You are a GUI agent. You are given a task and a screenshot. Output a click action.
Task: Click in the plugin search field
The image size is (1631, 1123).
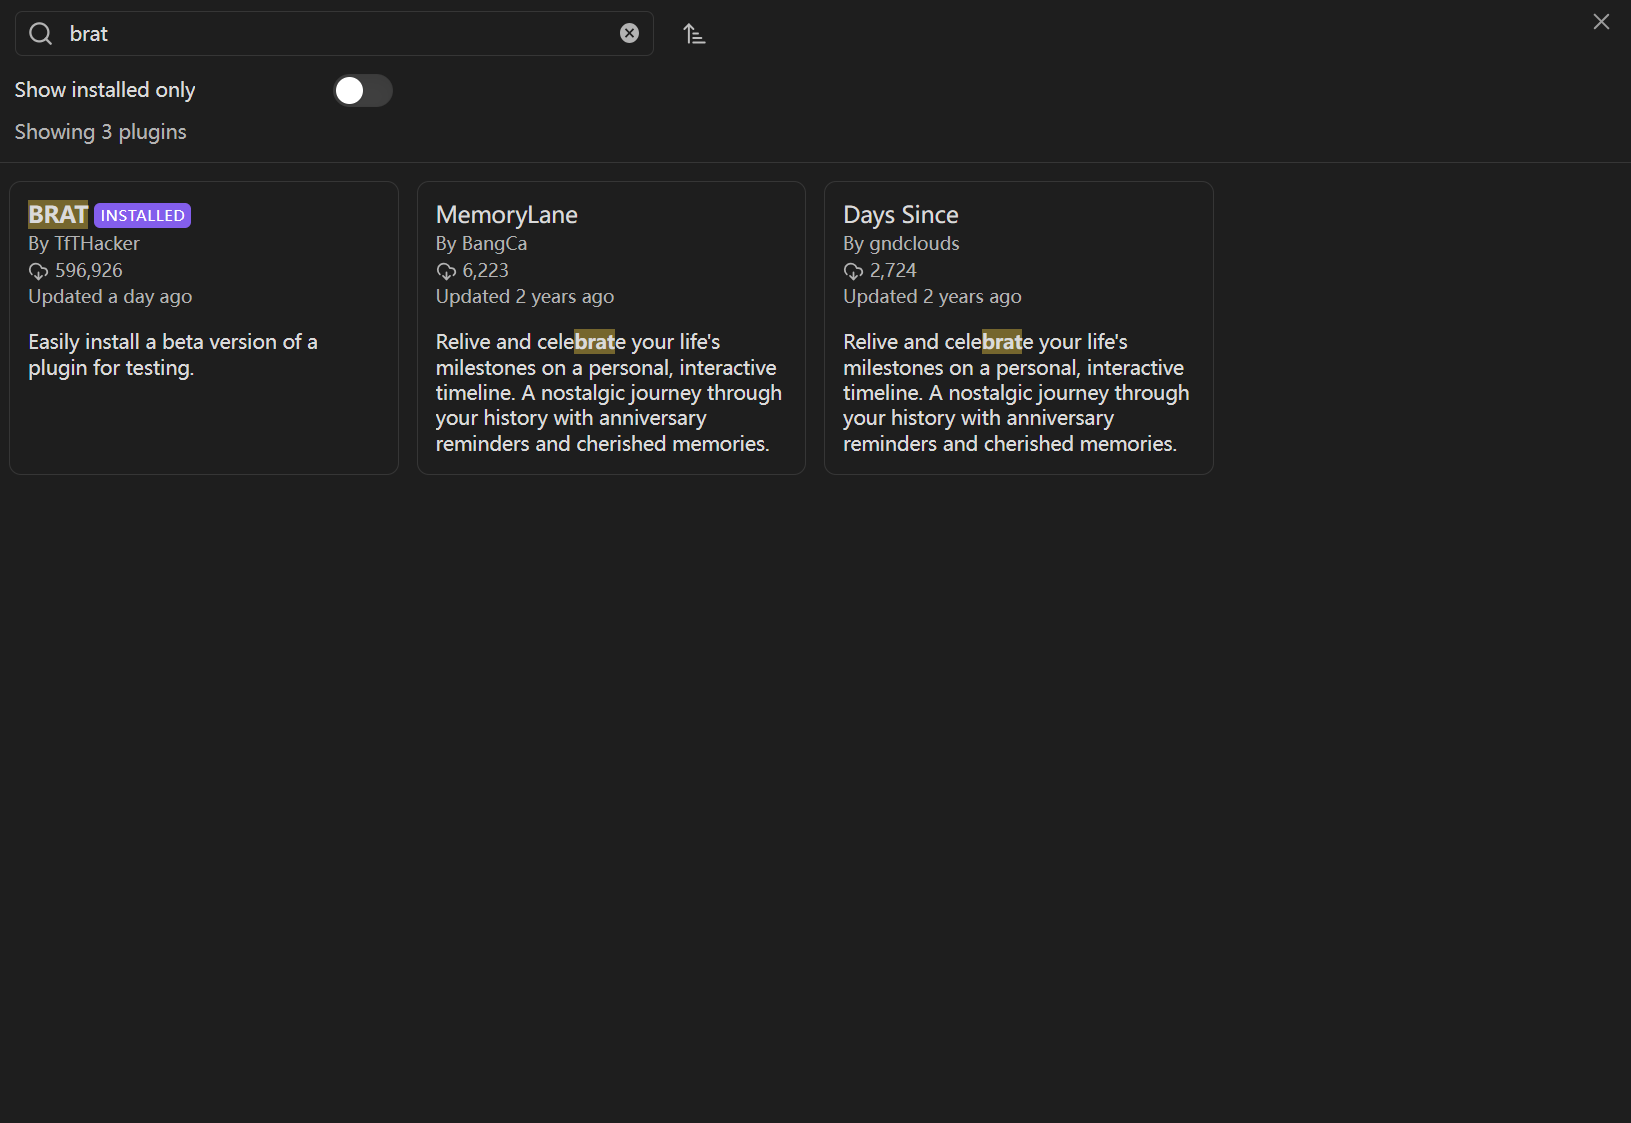[x=340, y=34]
